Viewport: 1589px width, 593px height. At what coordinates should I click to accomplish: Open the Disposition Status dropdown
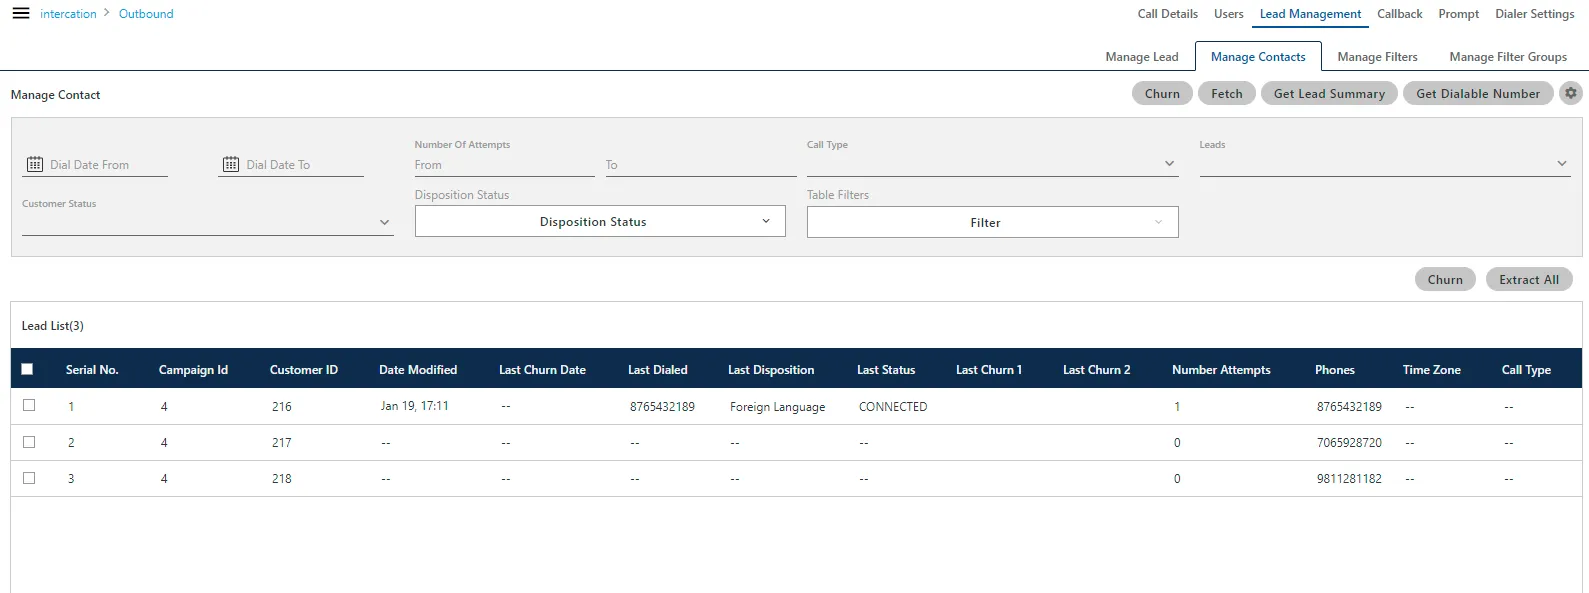coord(600,222)
